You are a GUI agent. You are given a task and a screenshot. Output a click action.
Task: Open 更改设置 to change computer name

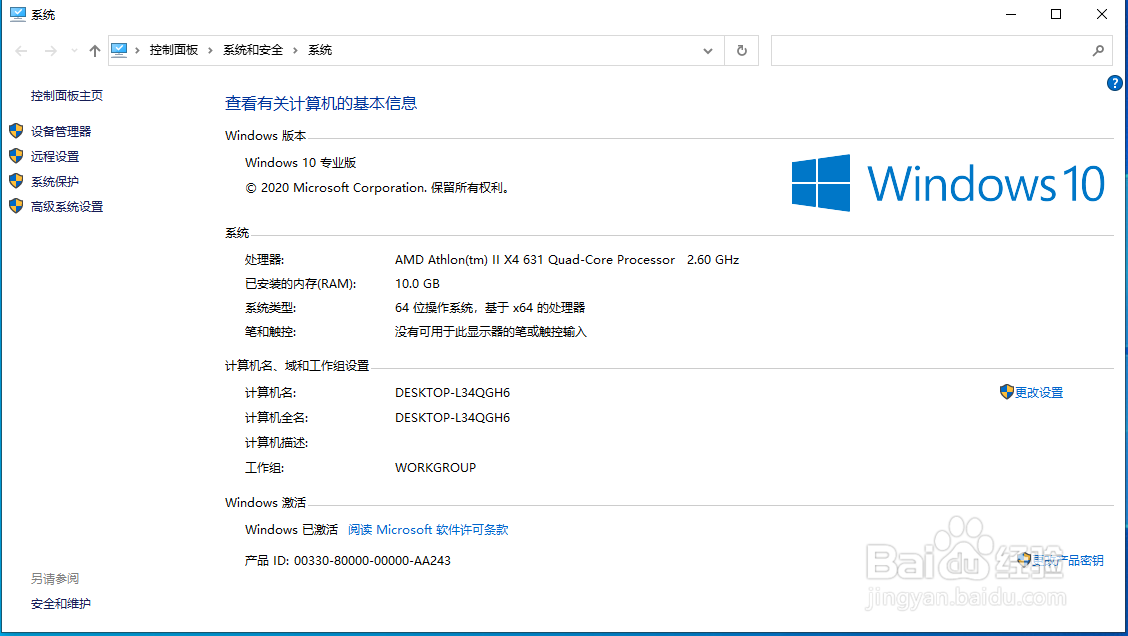click(1038, 392)
